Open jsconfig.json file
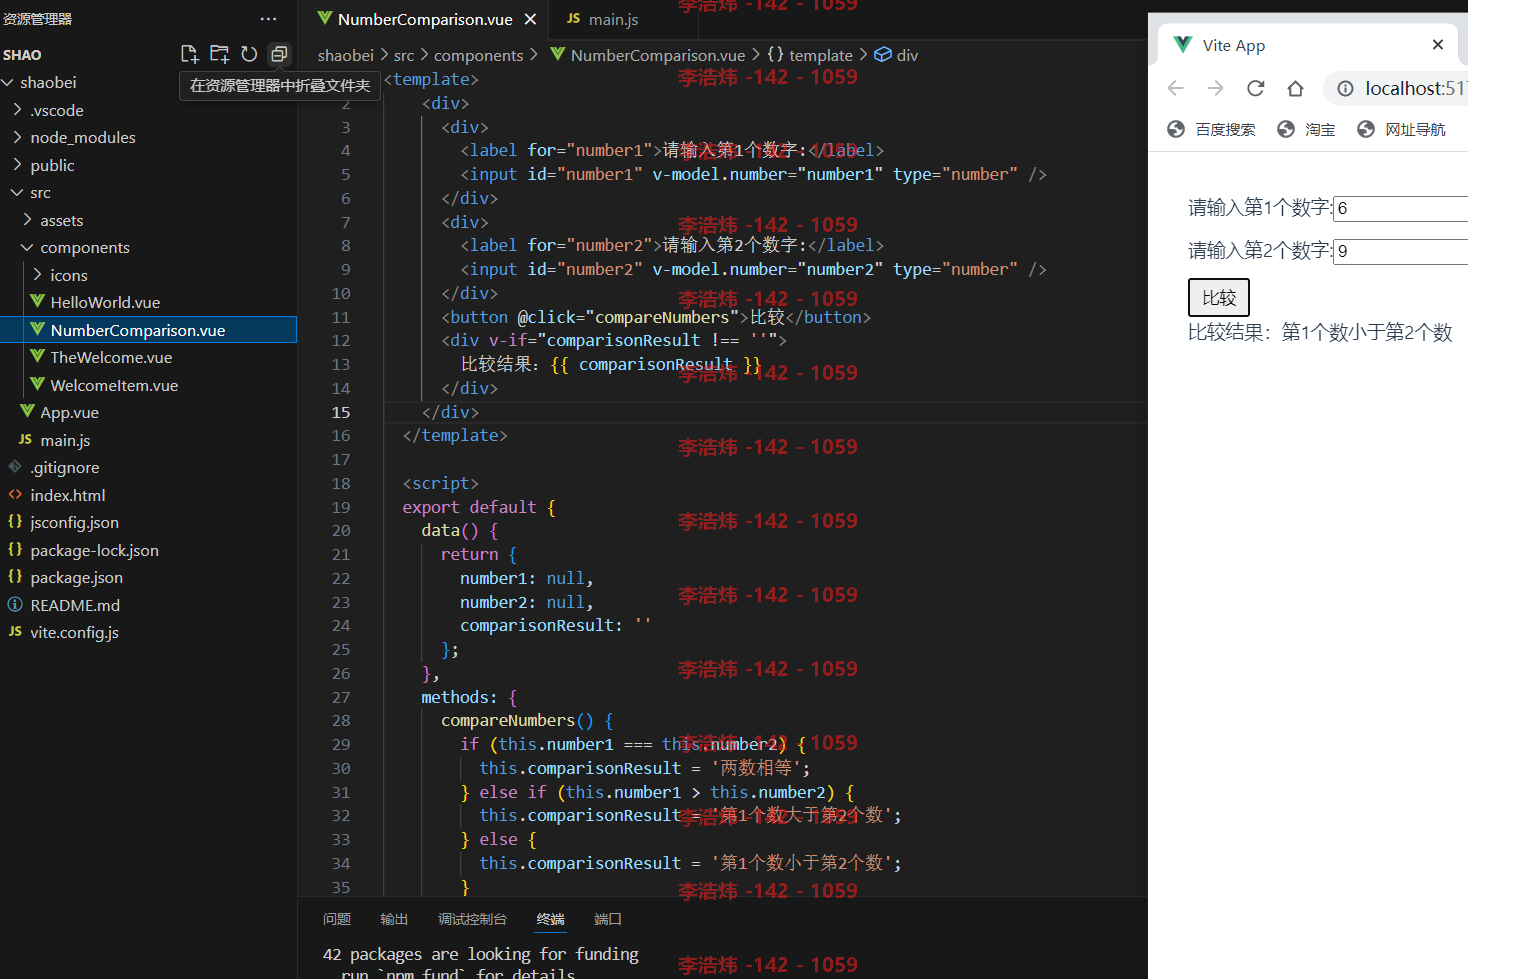 (x=74, y=522)
